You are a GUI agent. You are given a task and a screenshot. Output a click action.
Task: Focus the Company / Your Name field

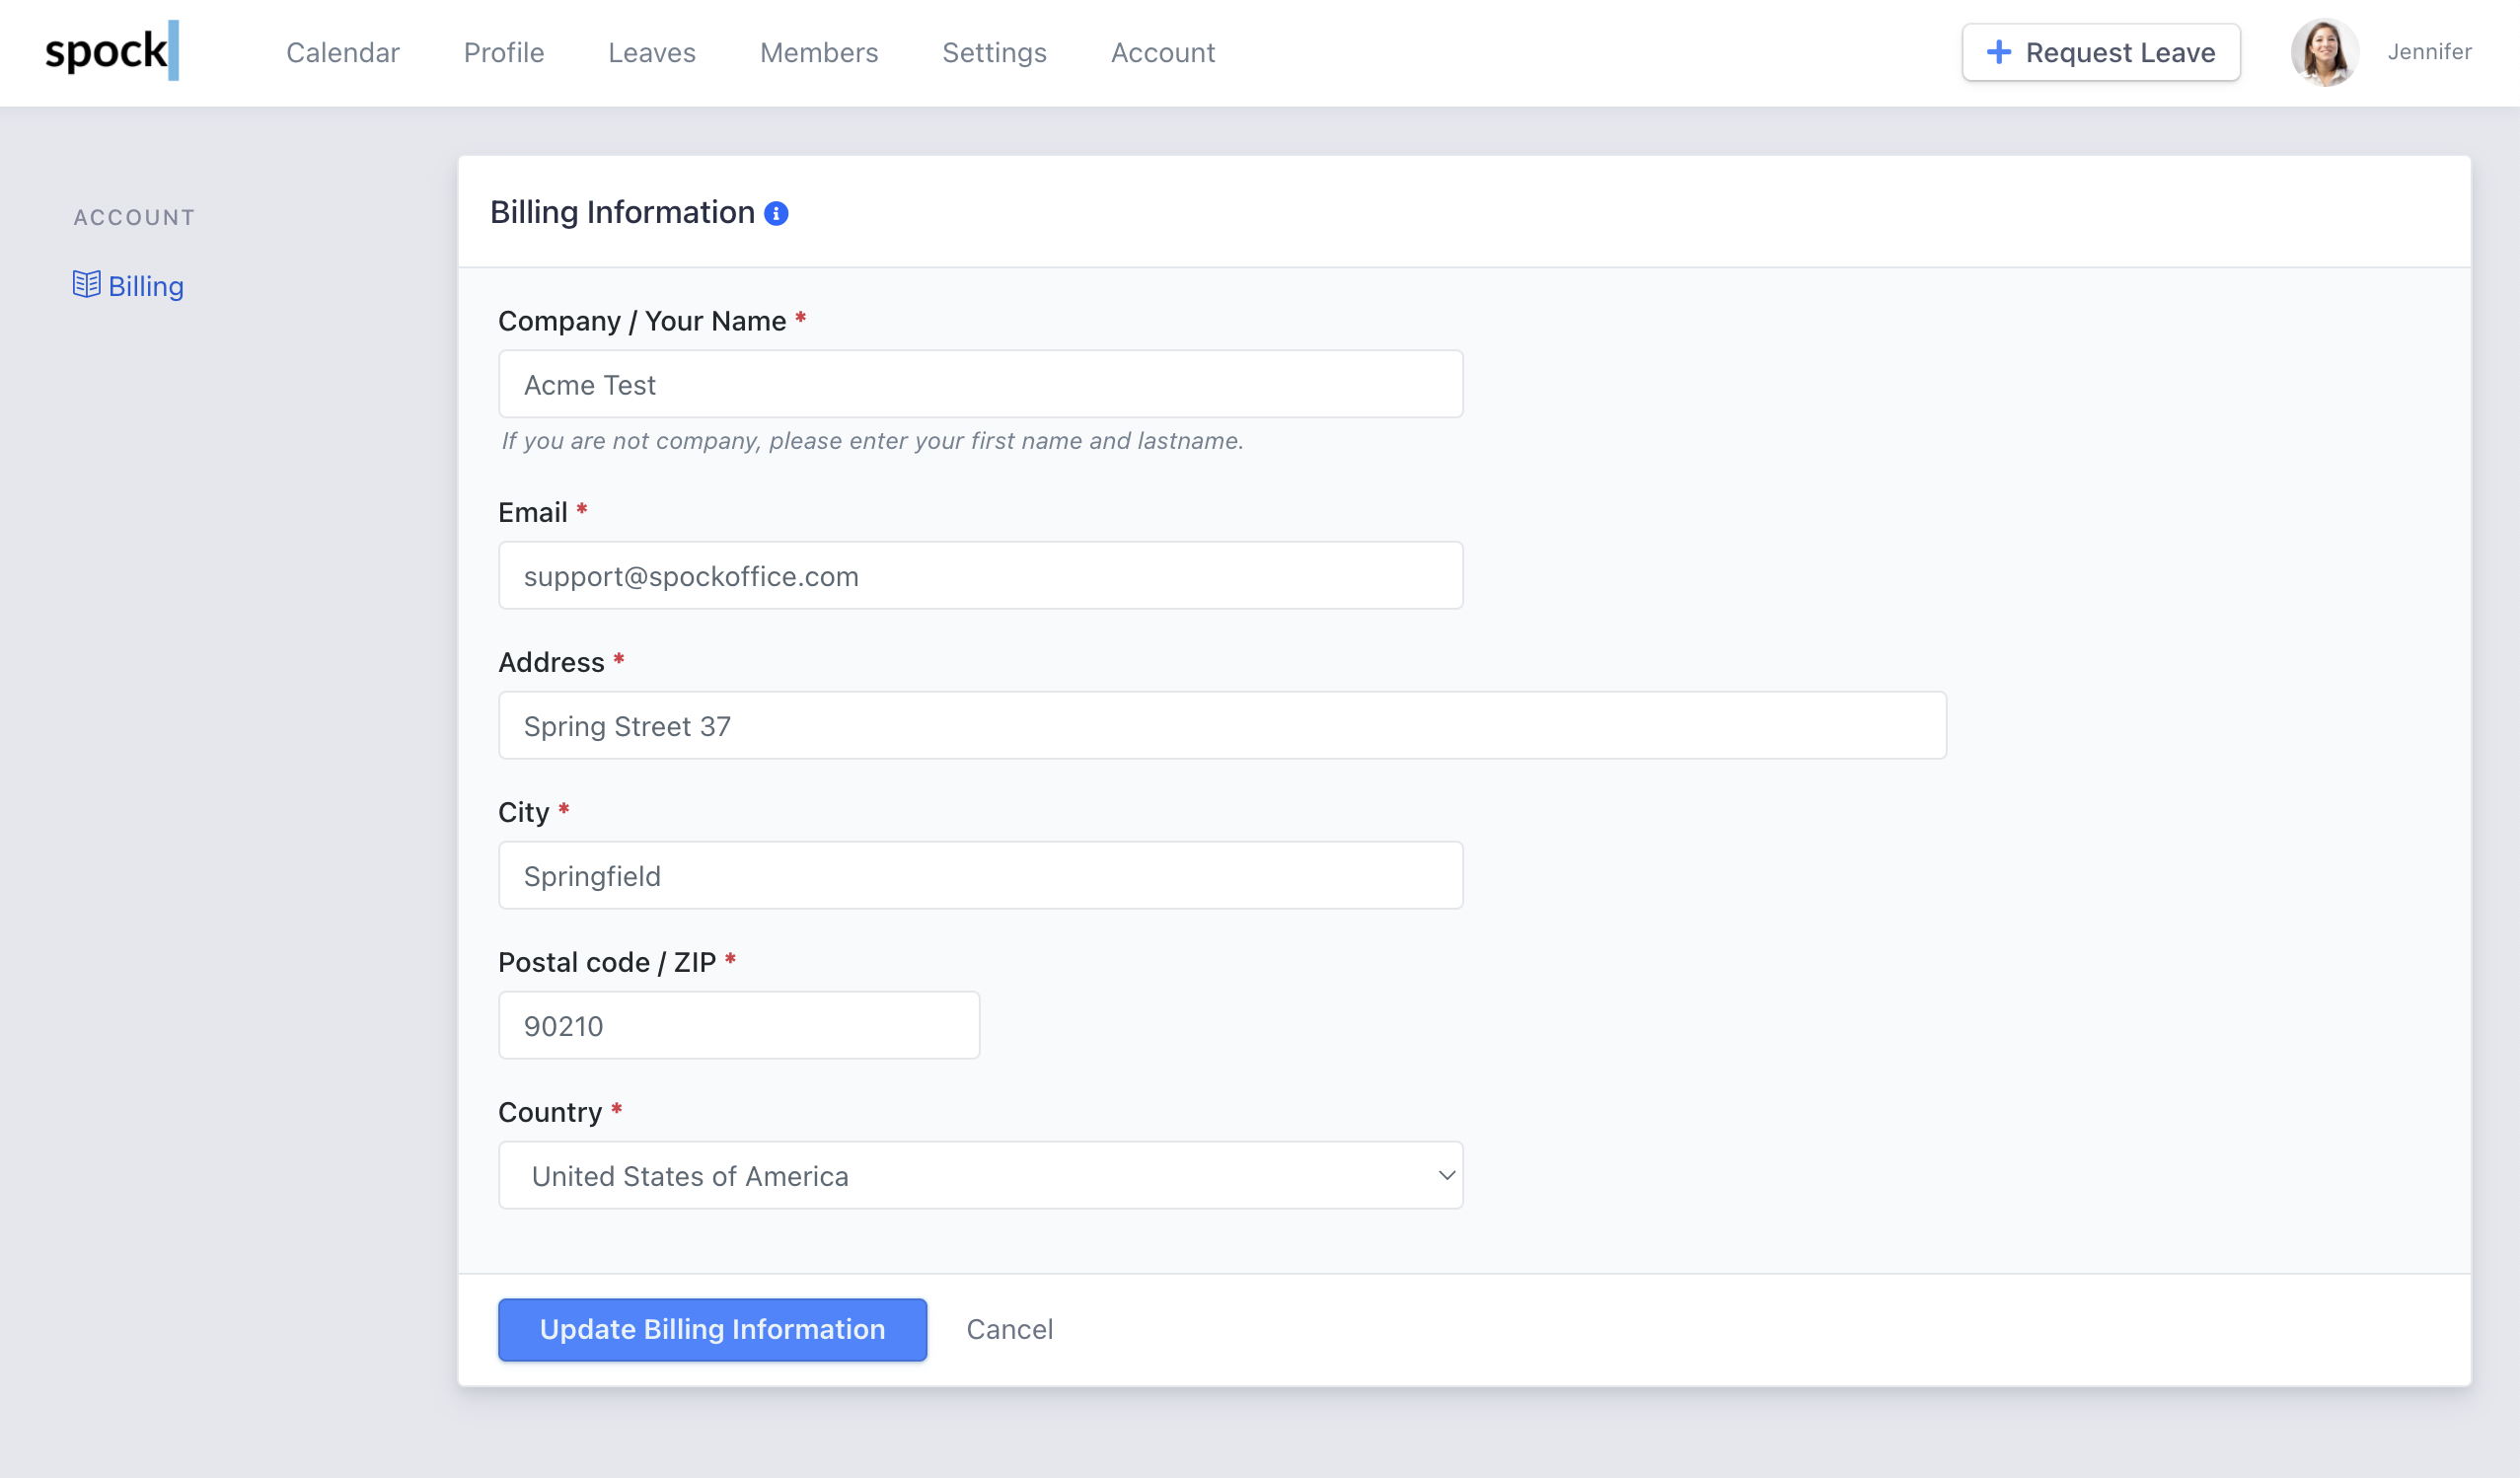click(980, 384)
